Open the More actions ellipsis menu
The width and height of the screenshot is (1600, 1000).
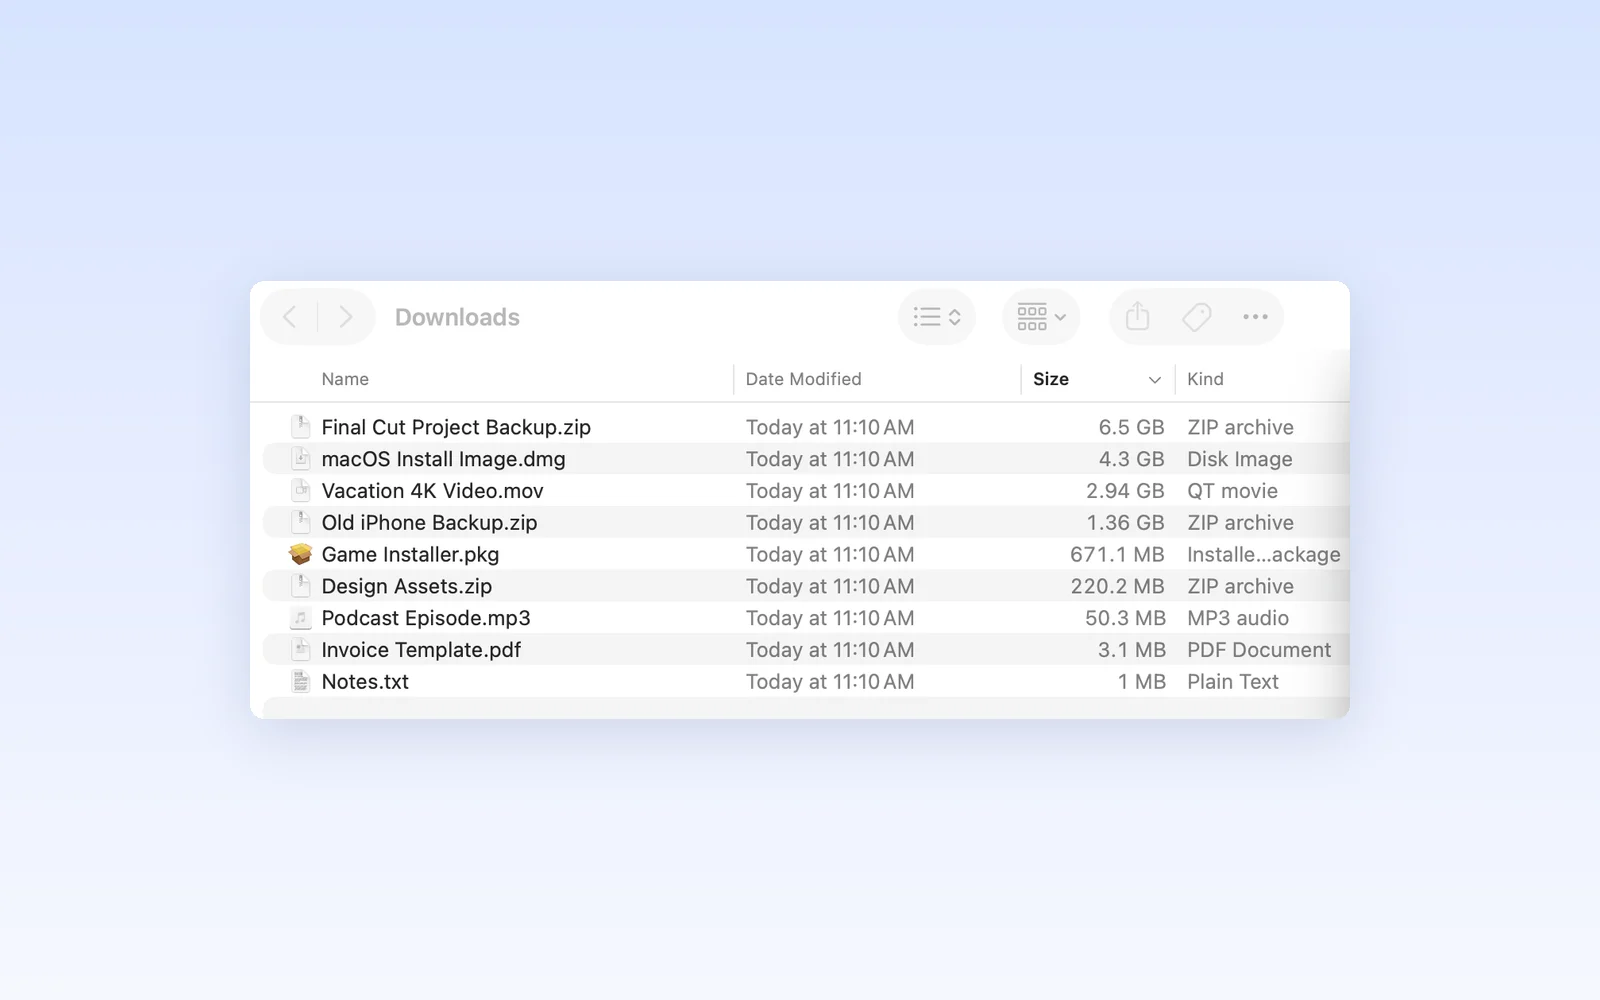1255,317
